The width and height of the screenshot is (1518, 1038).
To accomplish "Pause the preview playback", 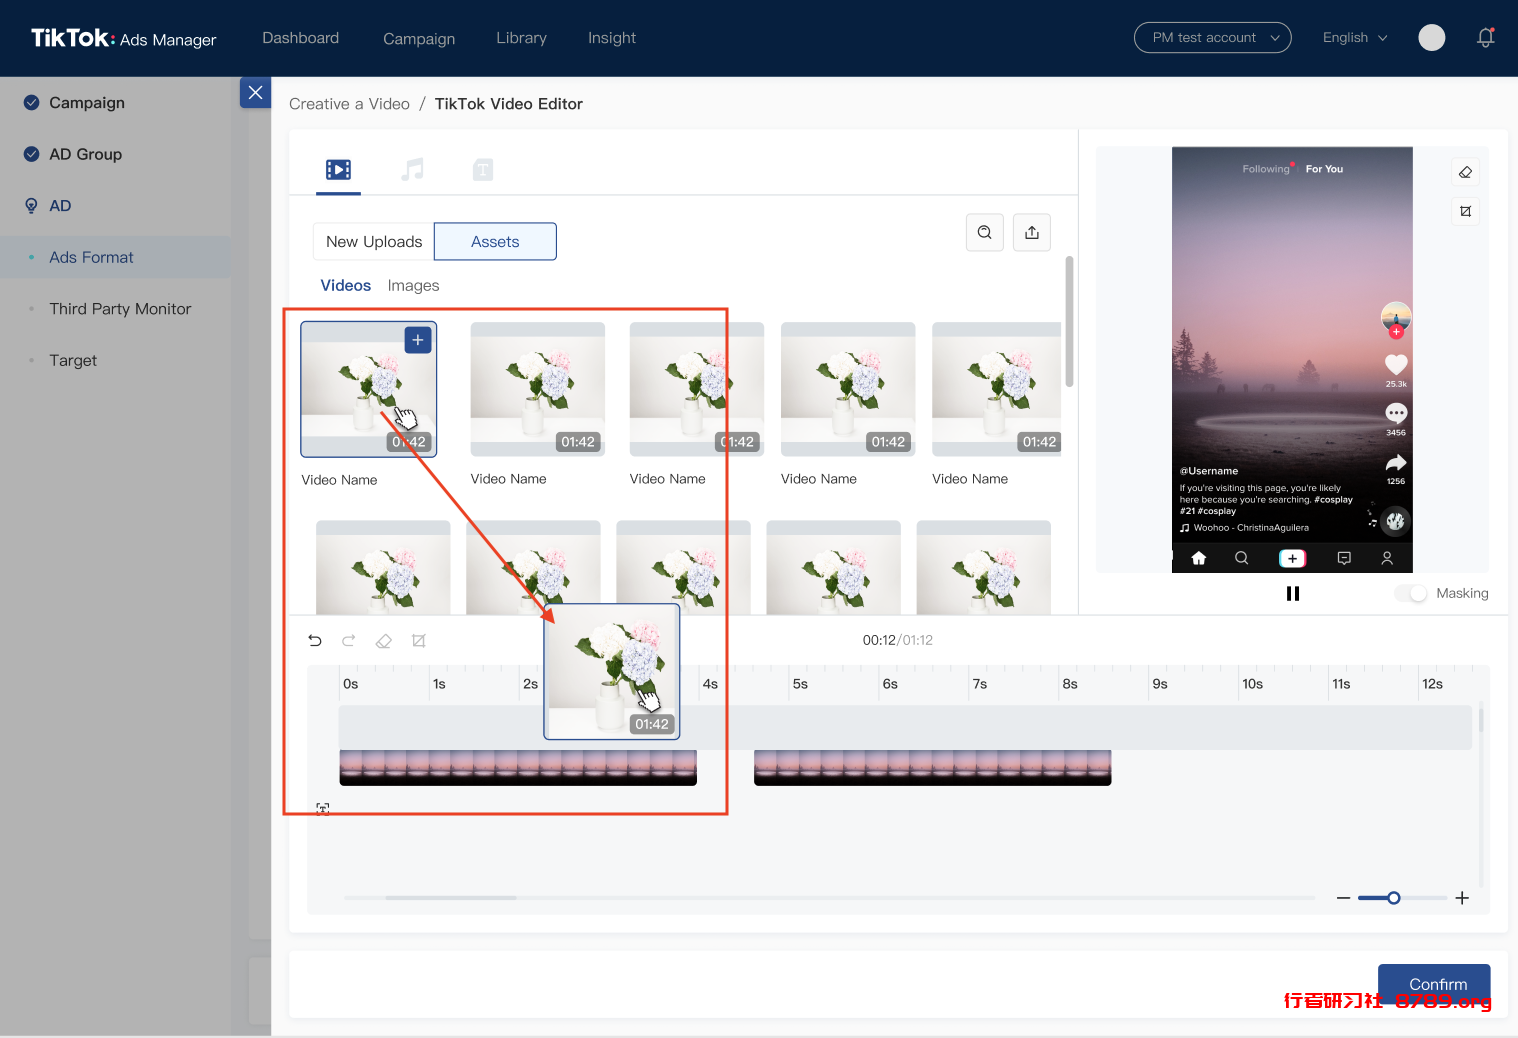I will click(1293, 593).
